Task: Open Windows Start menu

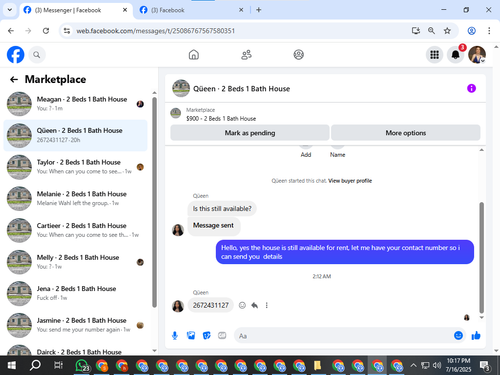Action: [11, 366]
